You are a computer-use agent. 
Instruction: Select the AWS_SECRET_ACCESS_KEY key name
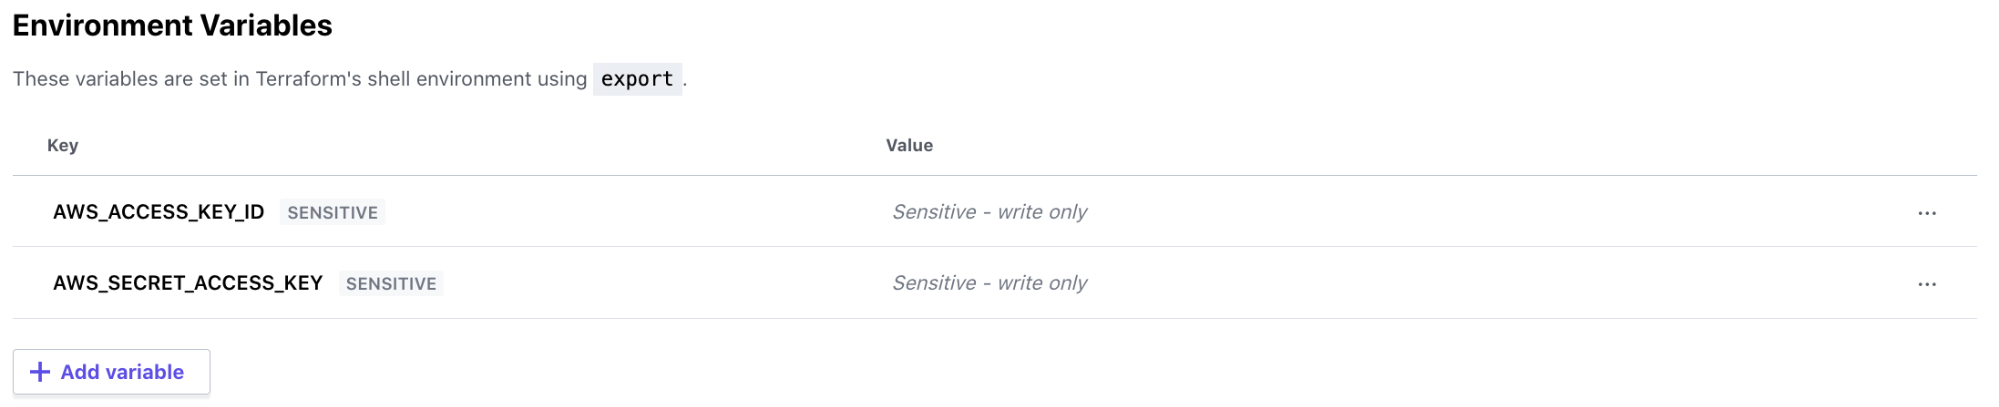tap(188, 283)
